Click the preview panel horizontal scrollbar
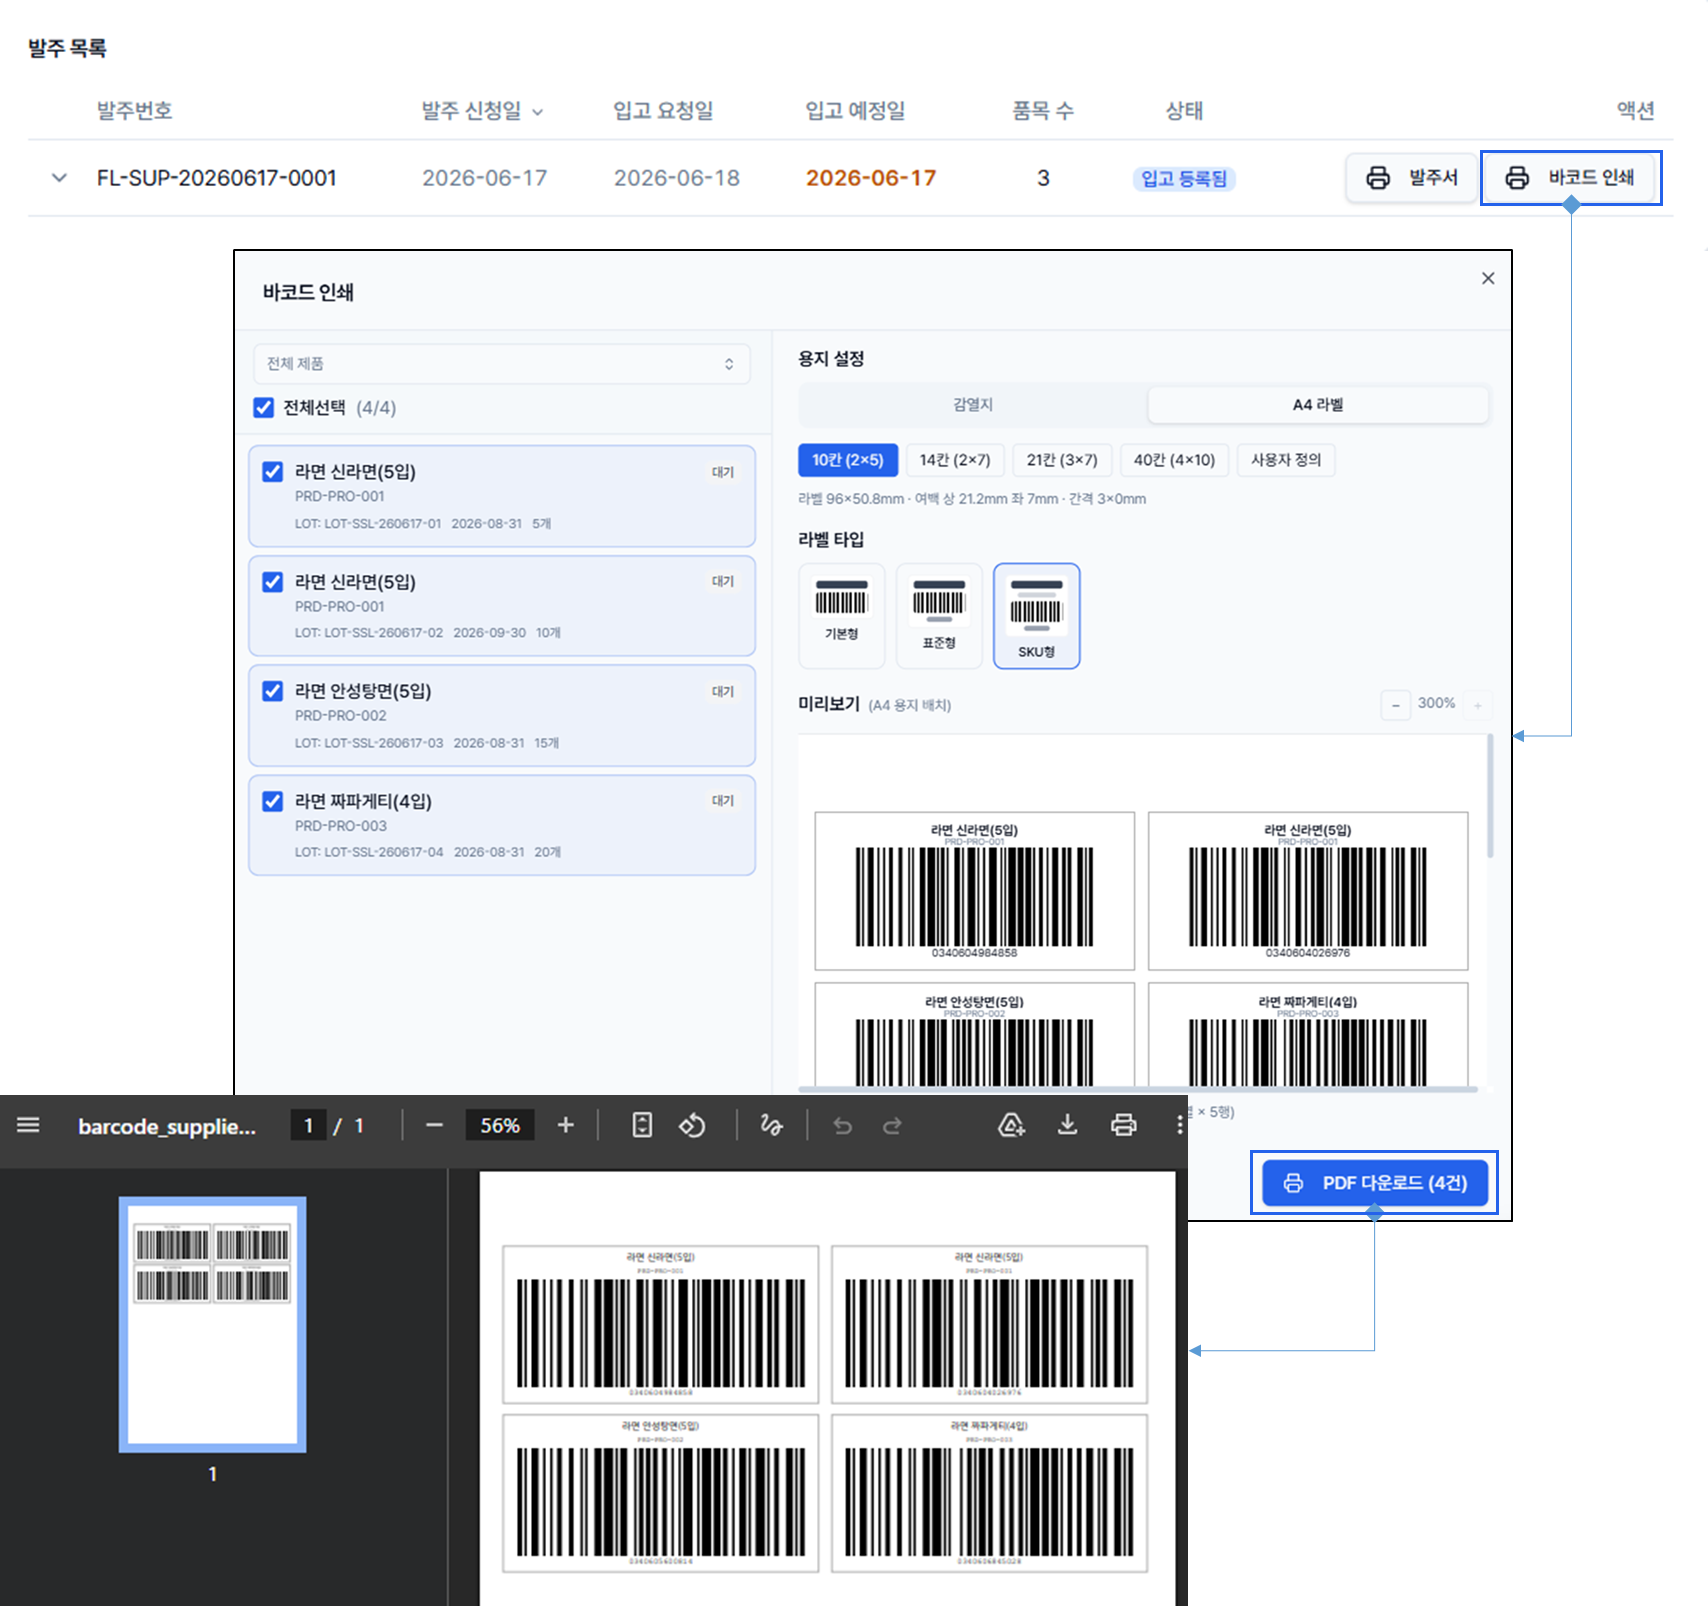The image size is (1708, 1606). pos(1138,1089)
